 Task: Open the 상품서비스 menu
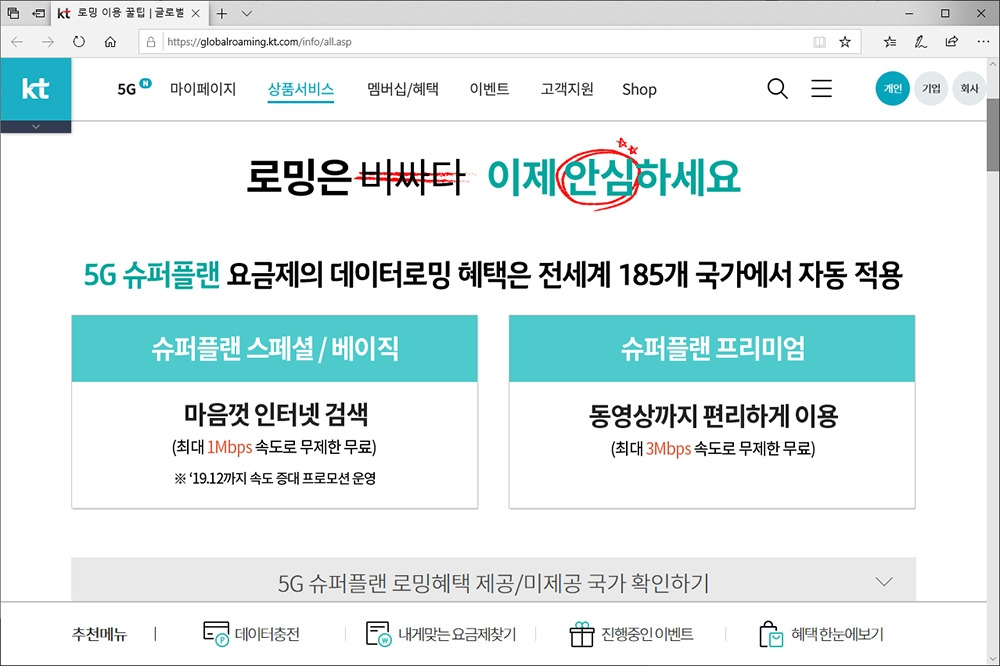pos(300,89)
